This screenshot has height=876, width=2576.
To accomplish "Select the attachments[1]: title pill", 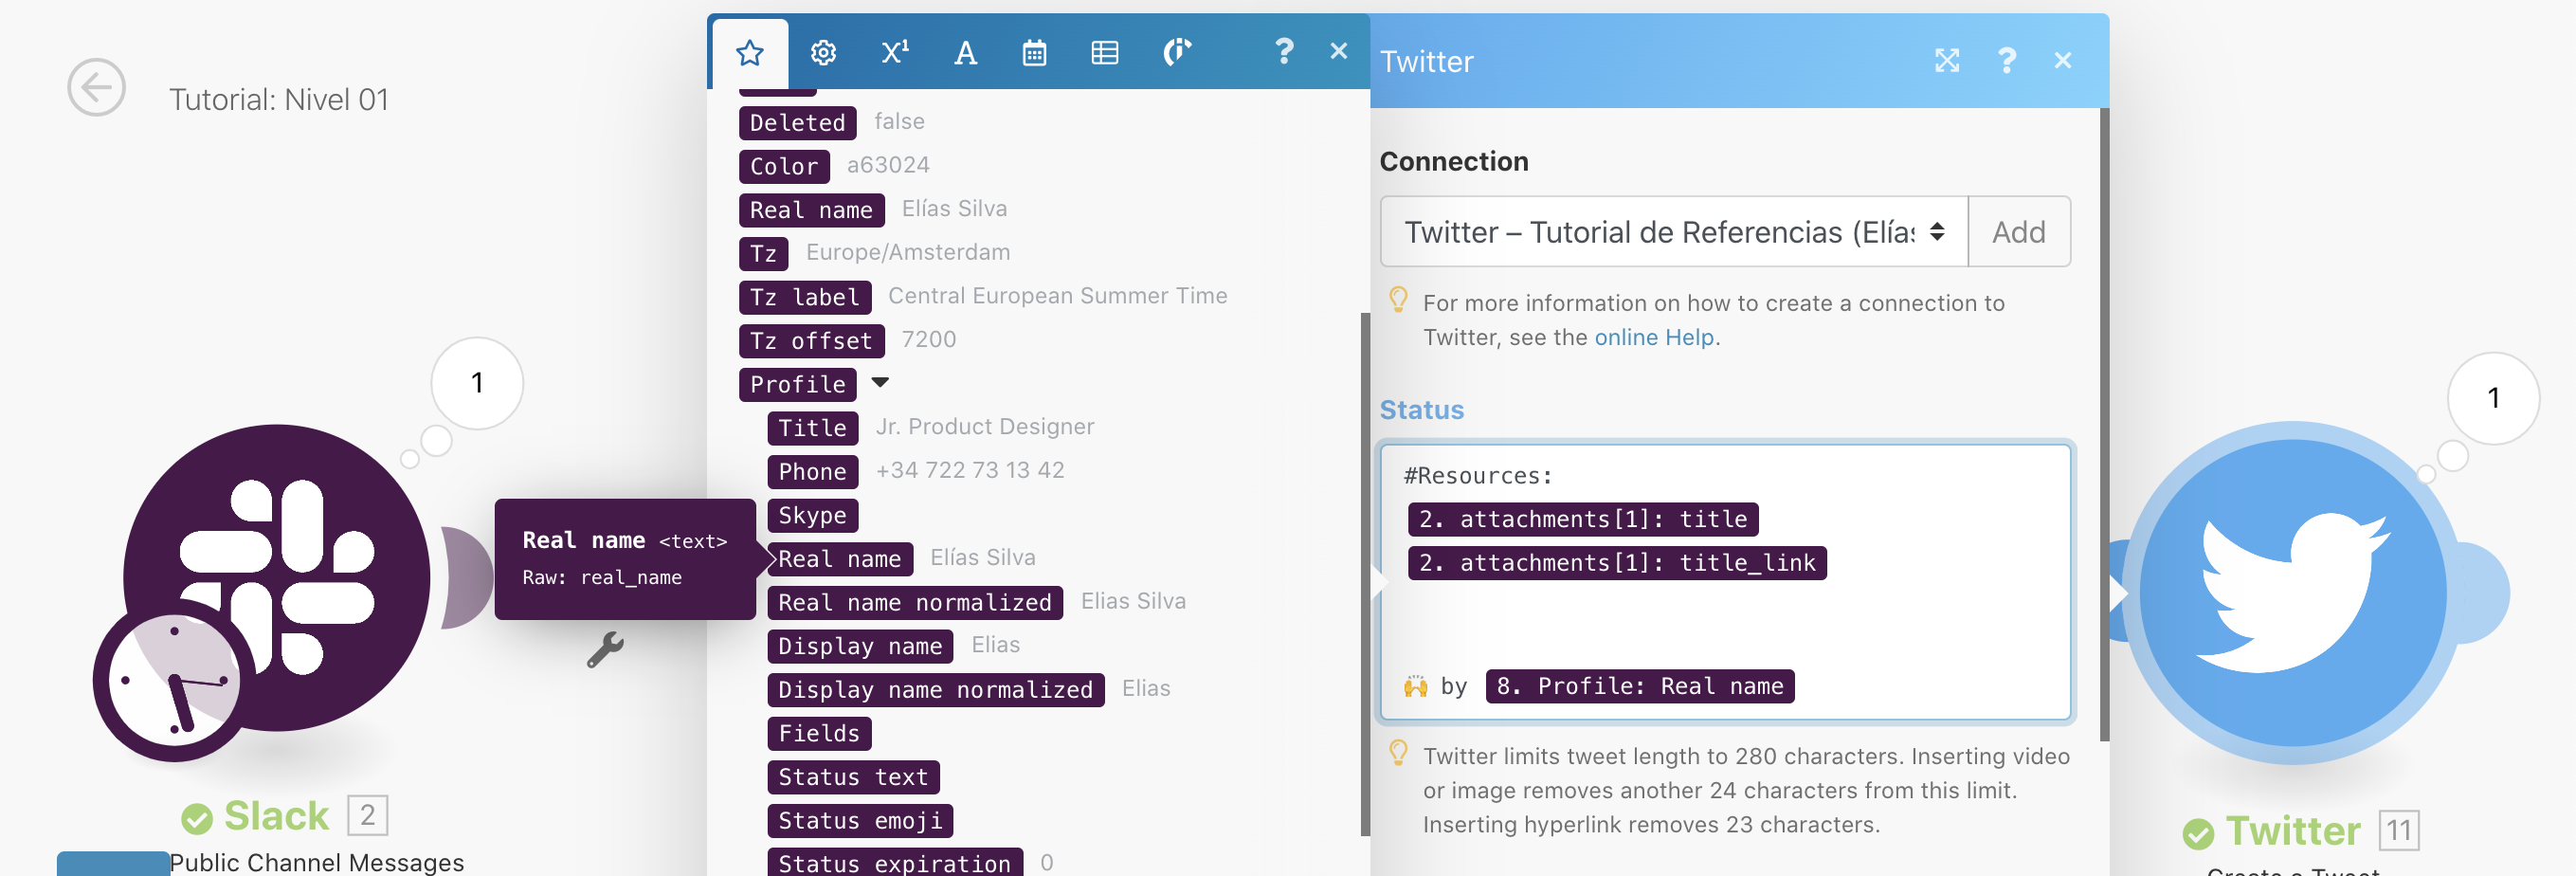I will (x=1582, y=519).
